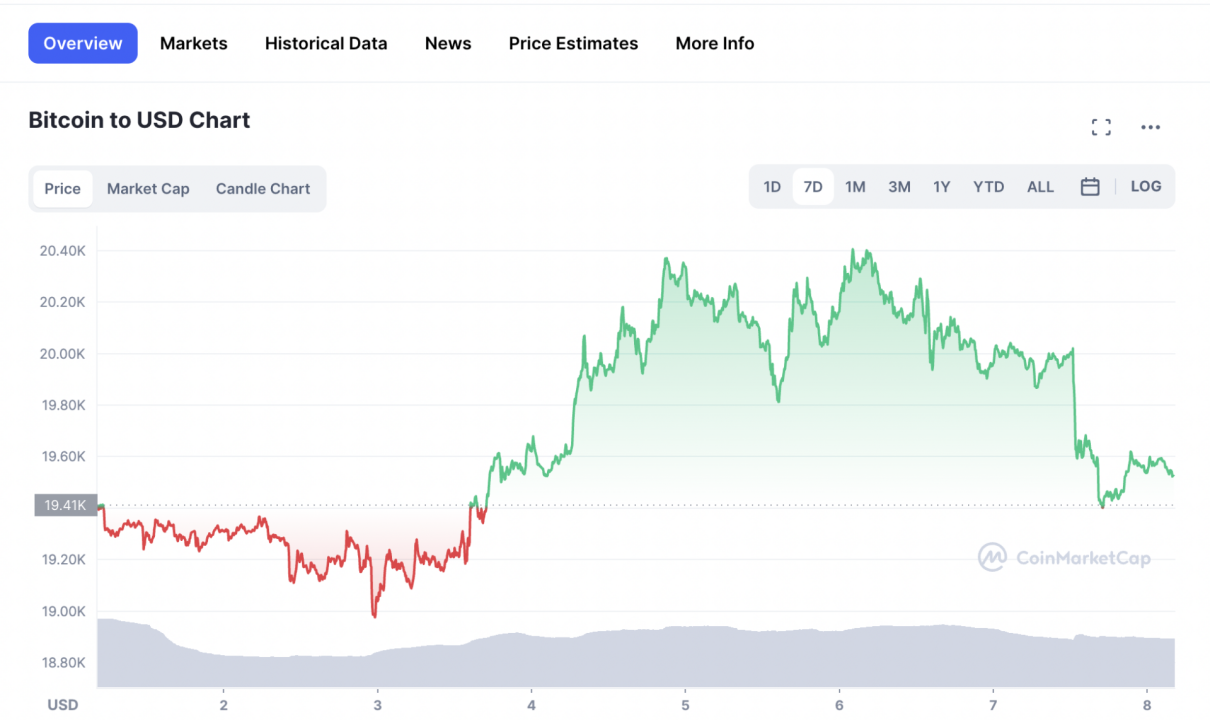Select the 1Y time range
1210x720 pixels.
click(942, 187)
